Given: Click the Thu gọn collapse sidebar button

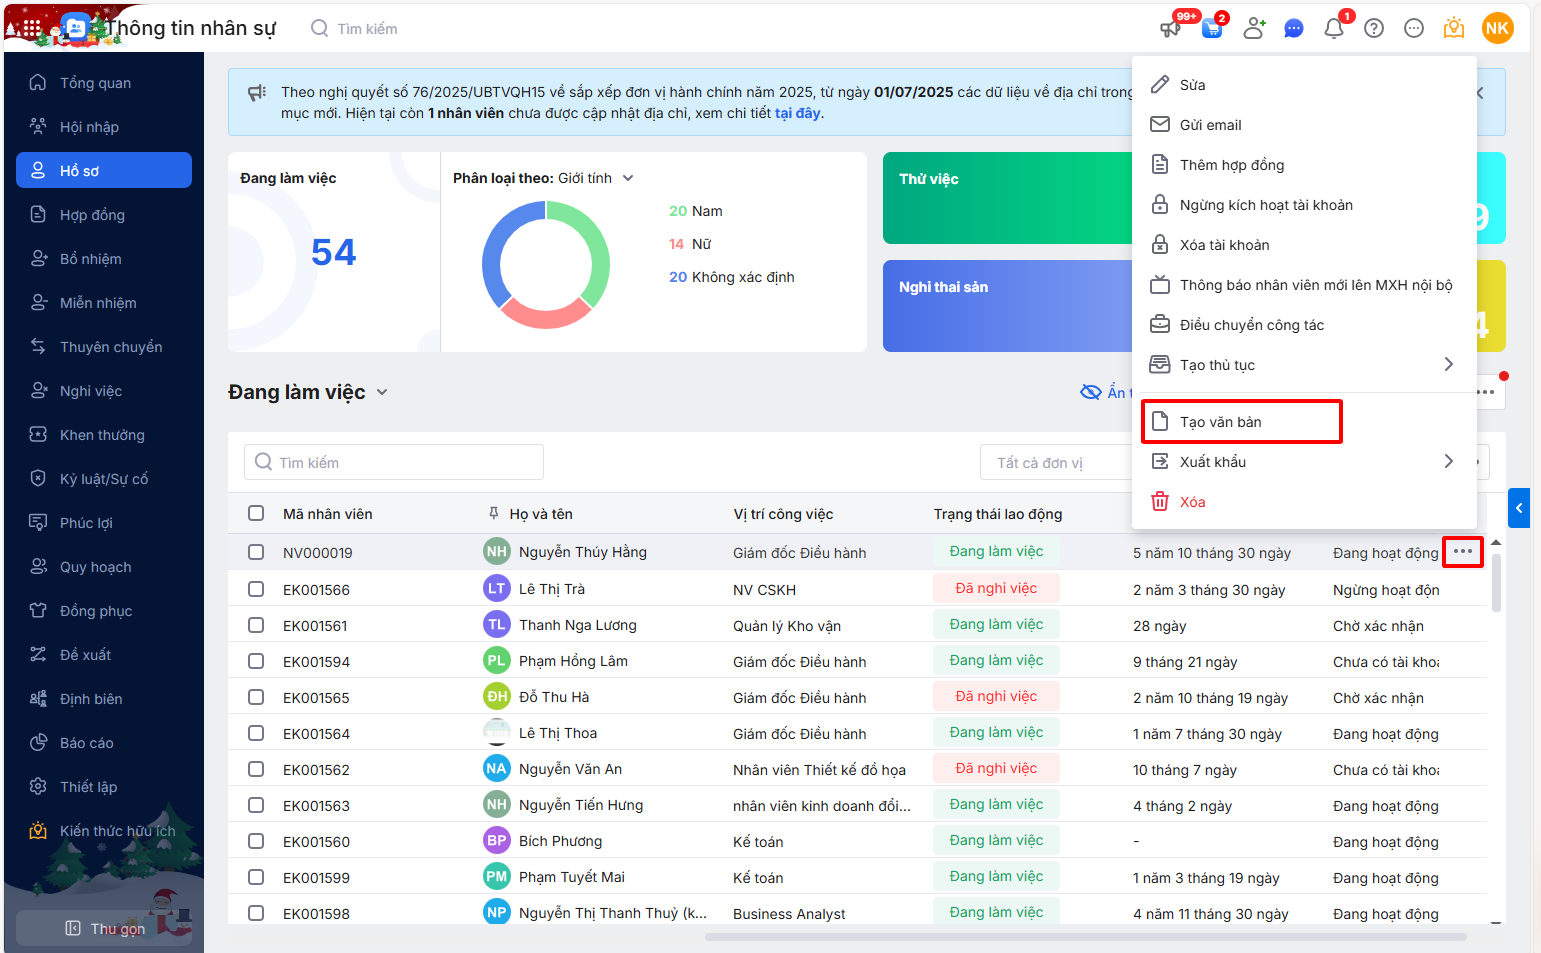Looking at the screenshot, I should 105,928.
